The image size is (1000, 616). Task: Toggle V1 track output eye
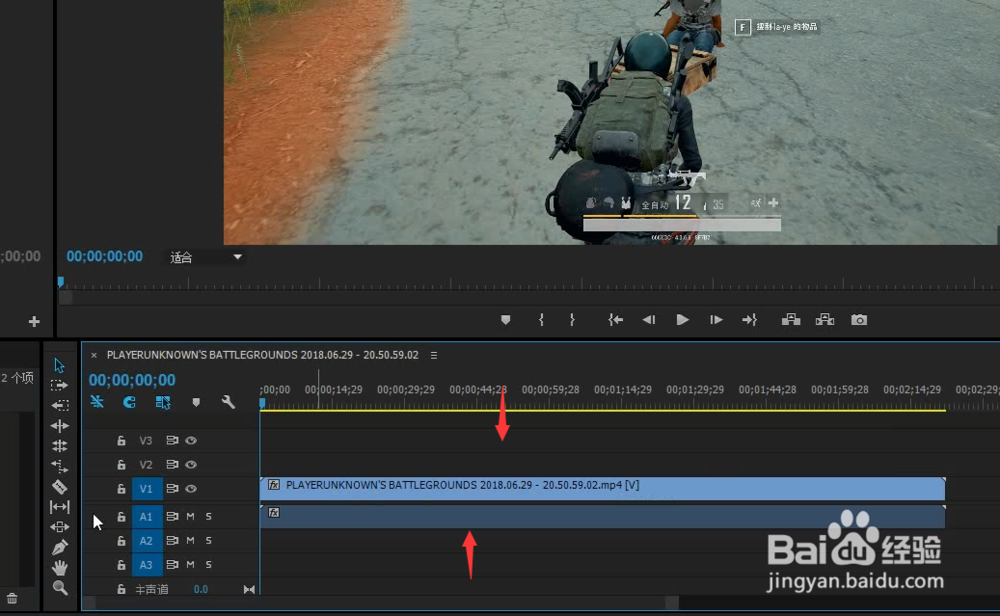click(x=191, y=489)
